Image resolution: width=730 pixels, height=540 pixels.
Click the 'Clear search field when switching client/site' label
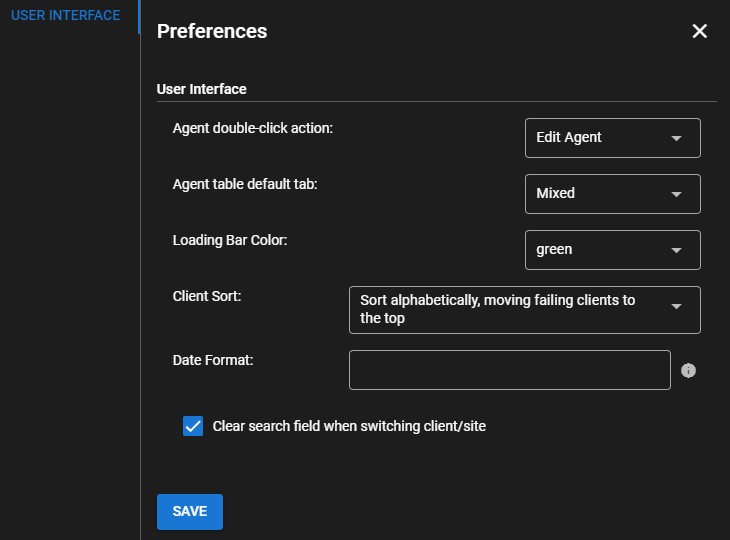[349, 426]
